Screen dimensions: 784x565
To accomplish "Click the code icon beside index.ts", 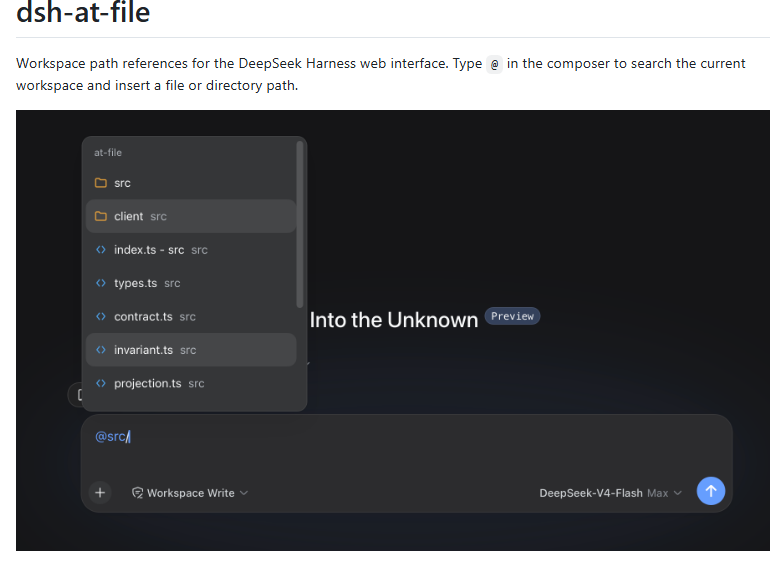I will point(101,250).
